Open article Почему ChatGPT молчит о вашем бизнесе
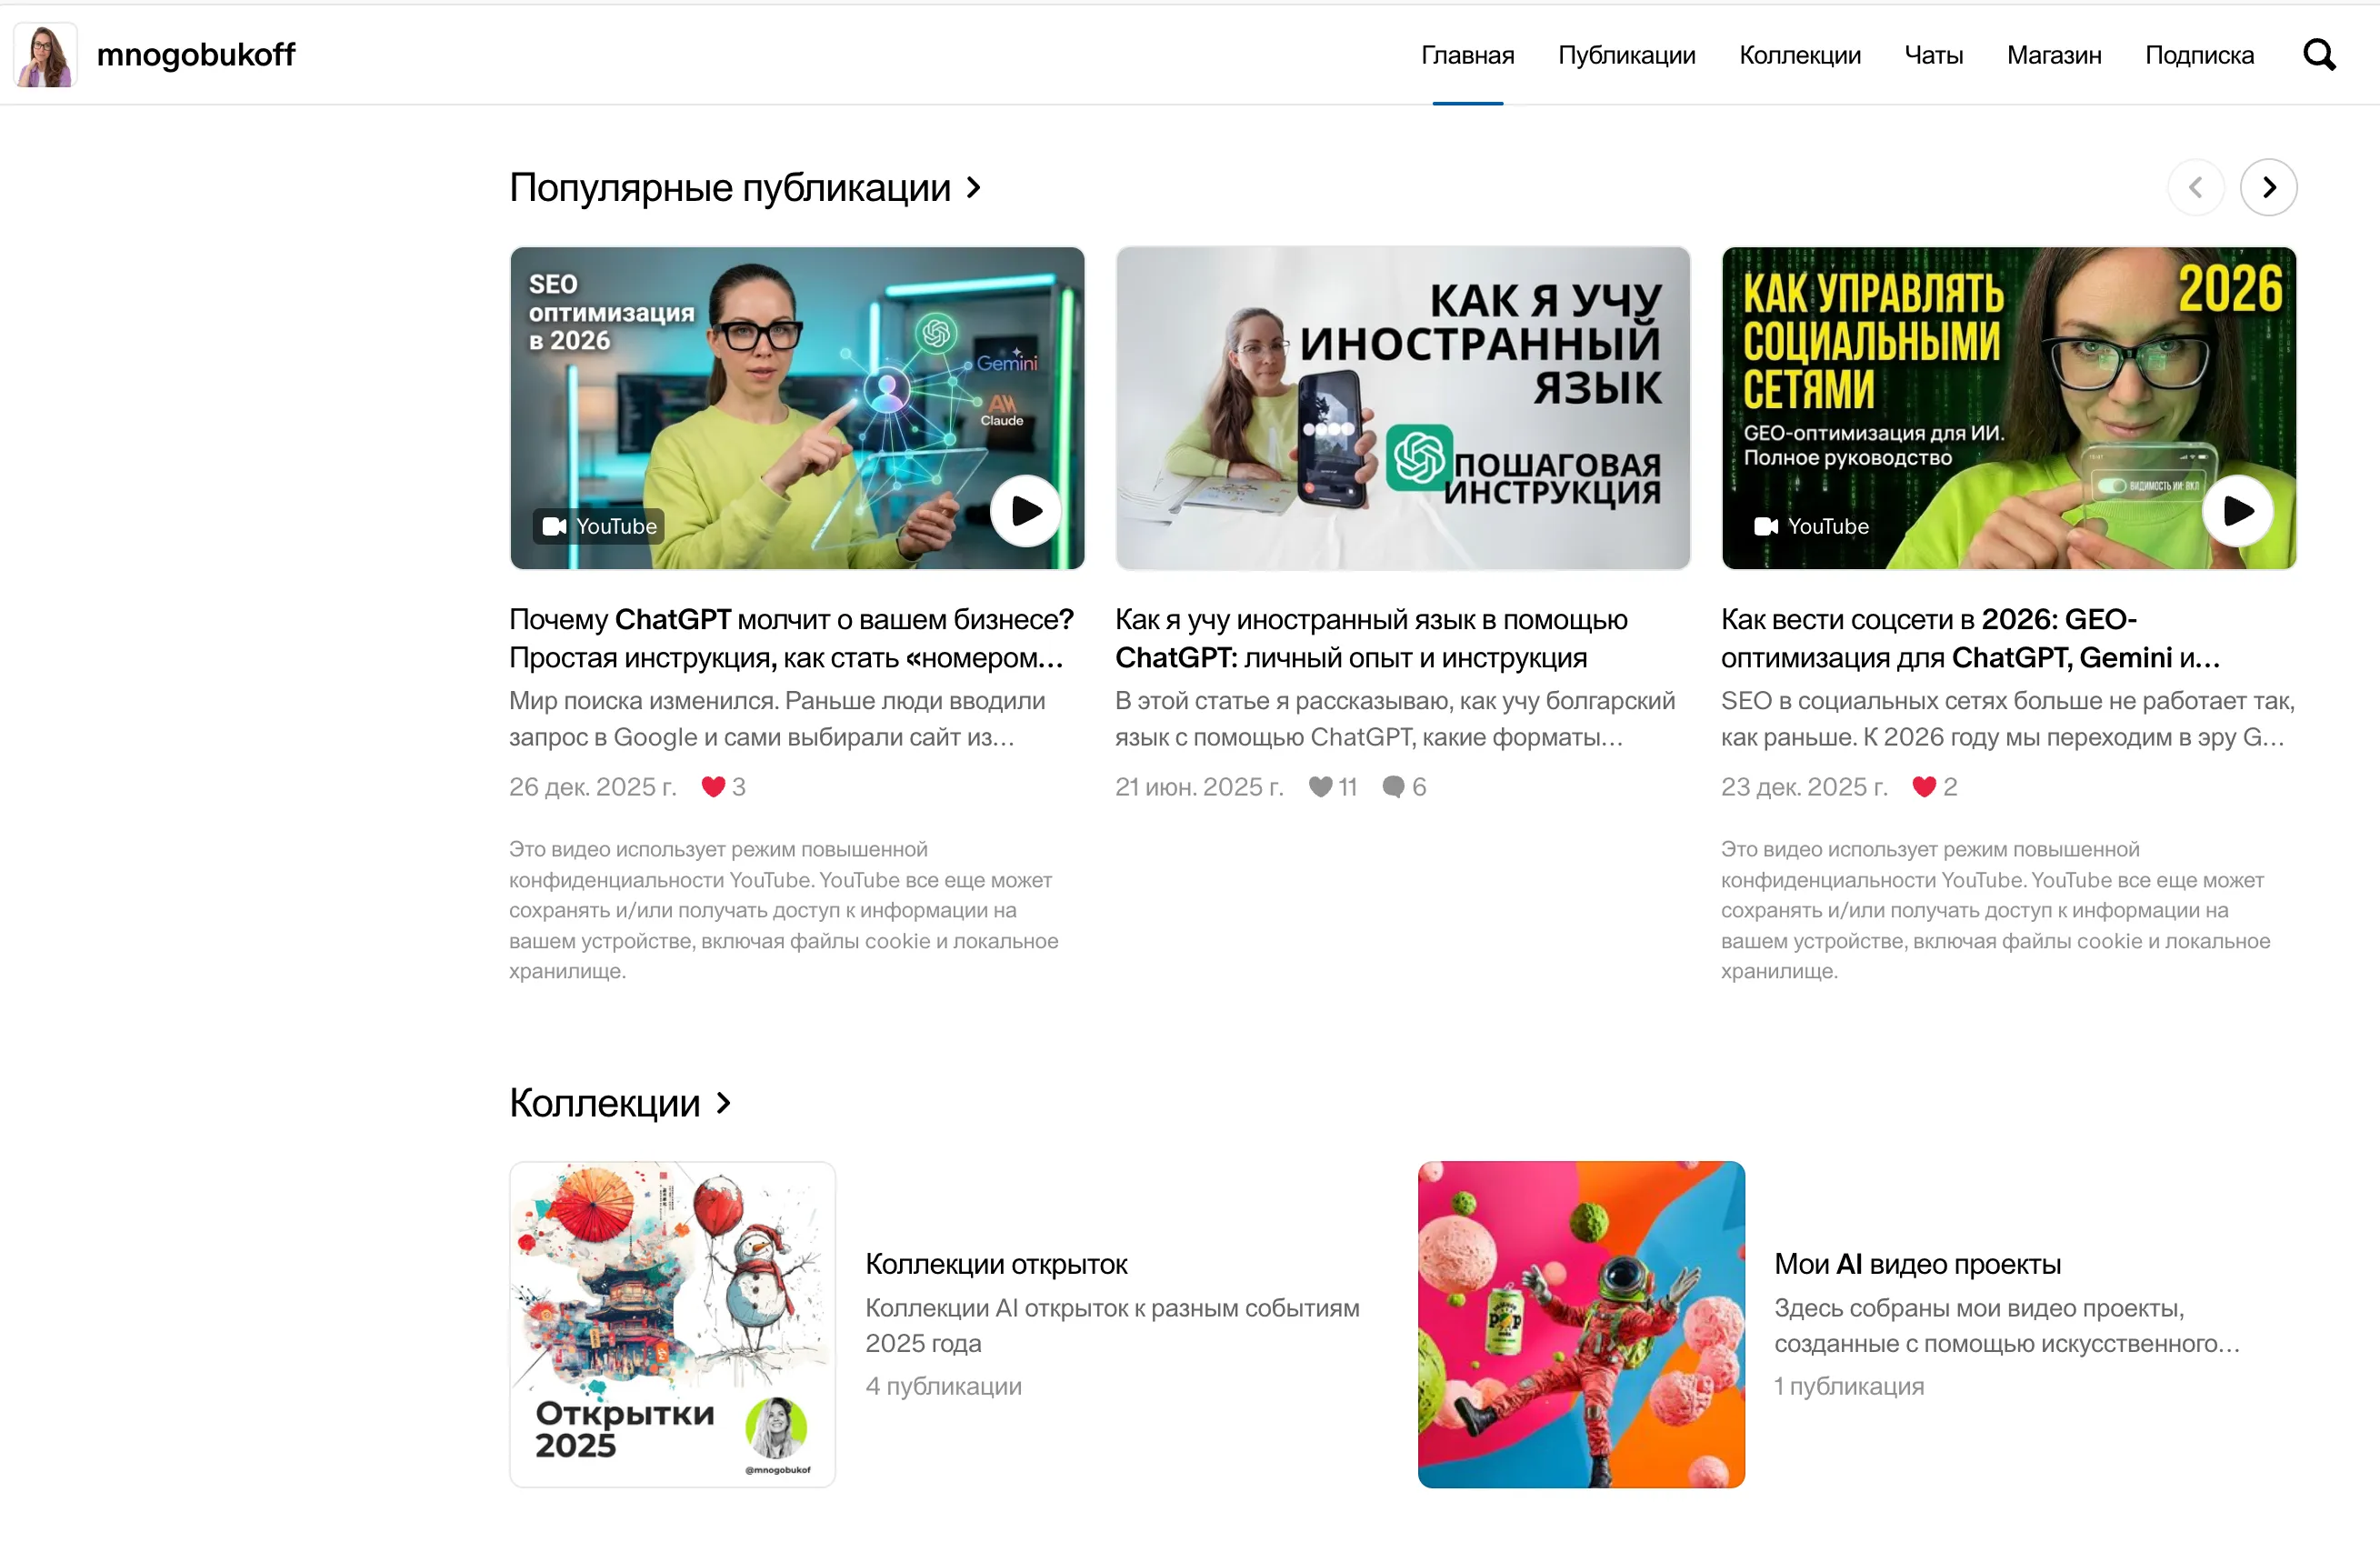 coord(791,638)
